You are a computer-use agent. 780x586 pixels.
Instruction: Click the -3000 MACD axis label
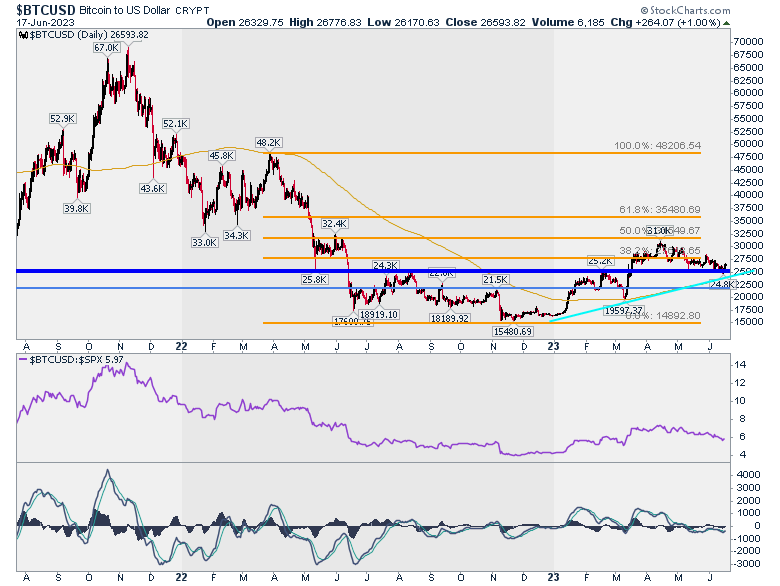pyautogui.click(x=748, y=564)
